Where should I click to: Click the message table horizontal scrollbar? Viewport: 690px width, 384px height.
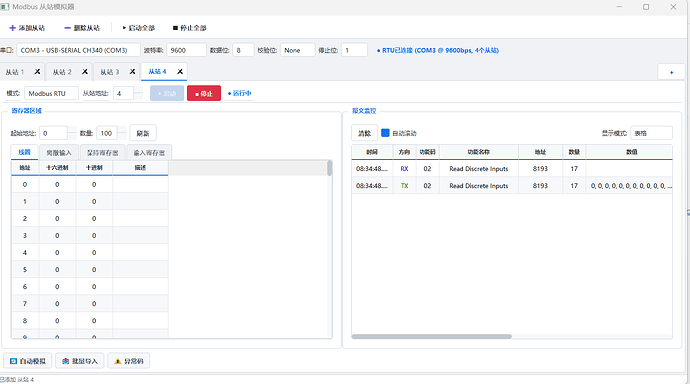[x=432, y=336]
